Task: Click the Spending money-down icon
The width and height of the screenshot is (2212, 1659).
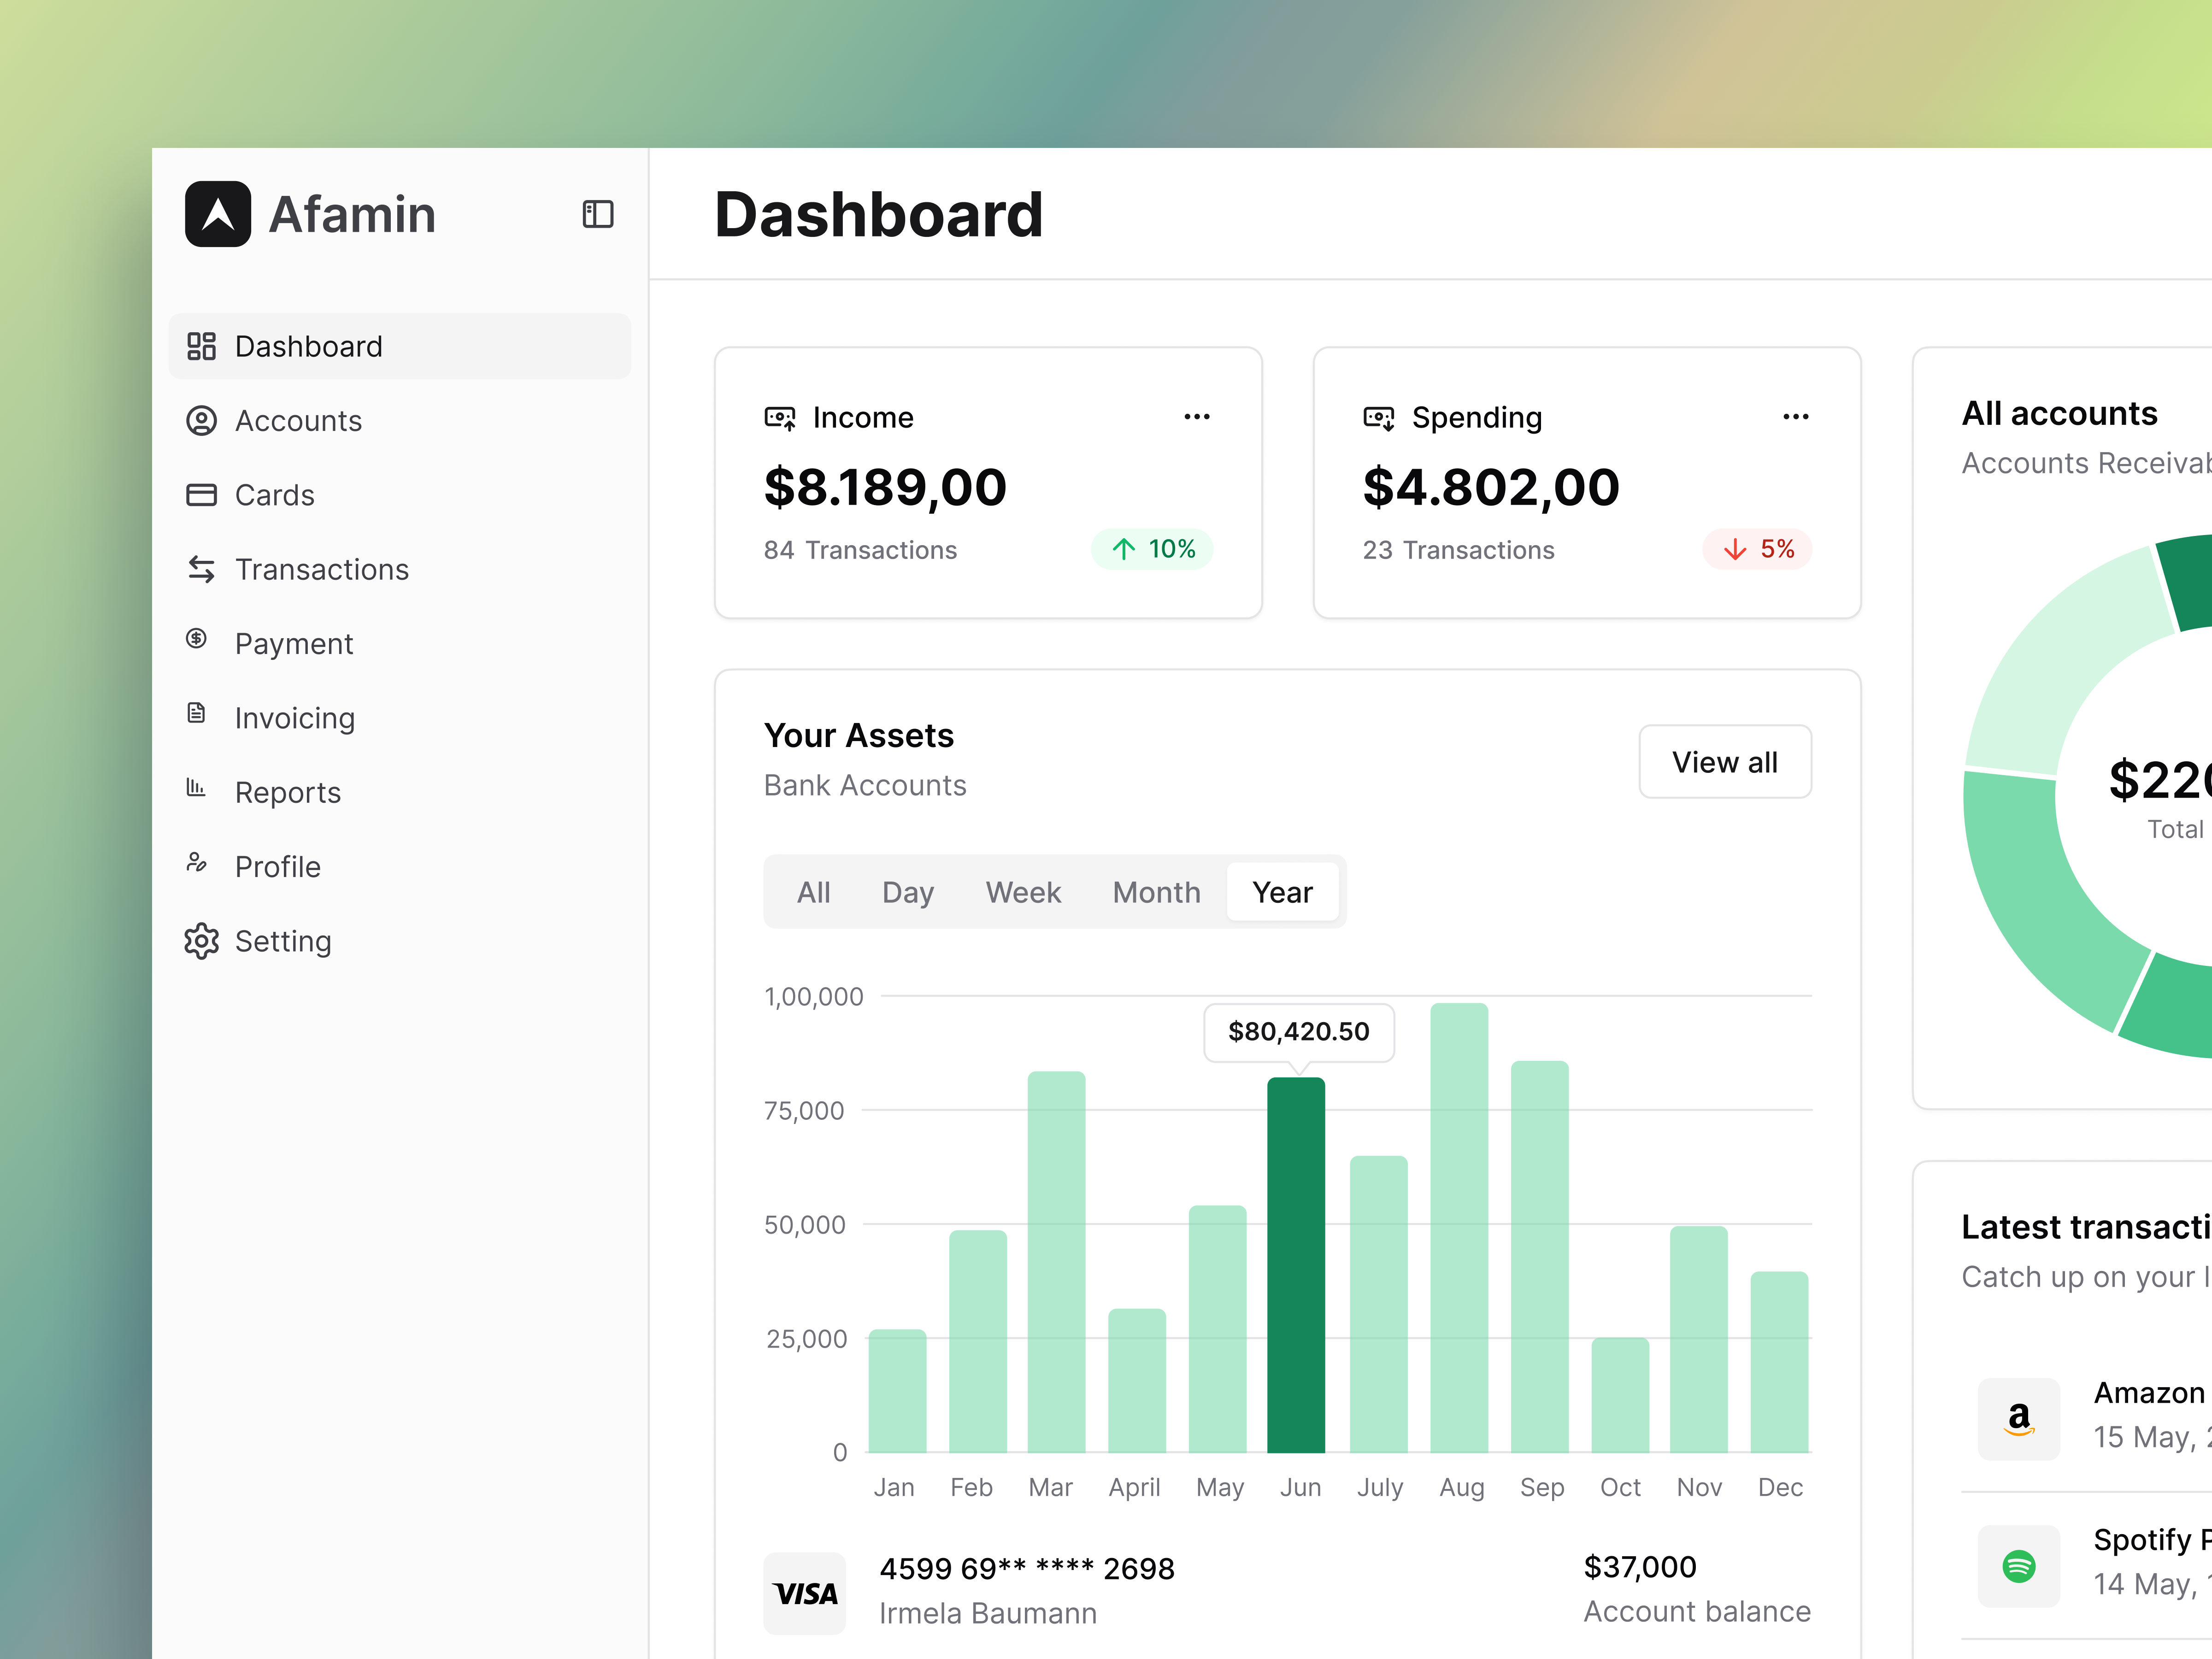Action: (x=1379, y=418)
